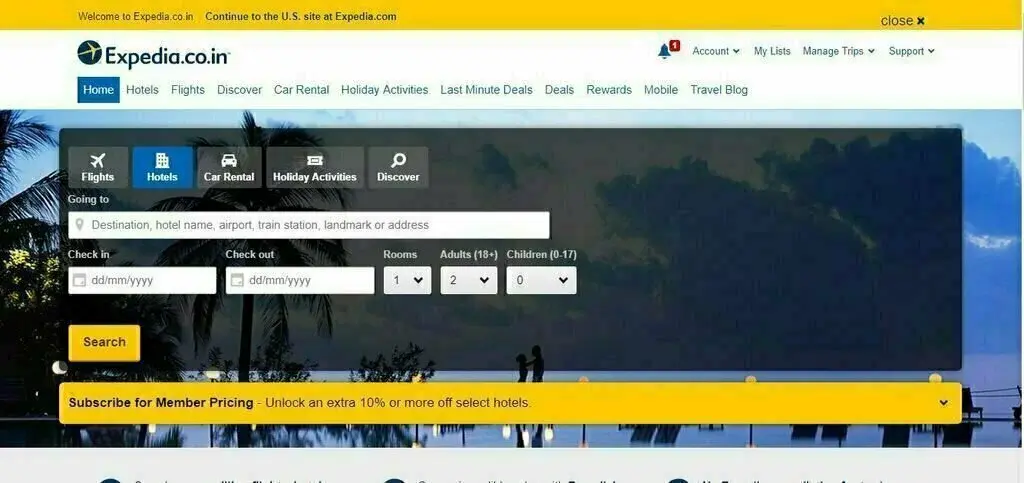Go to Home in navigation bar

99,89
